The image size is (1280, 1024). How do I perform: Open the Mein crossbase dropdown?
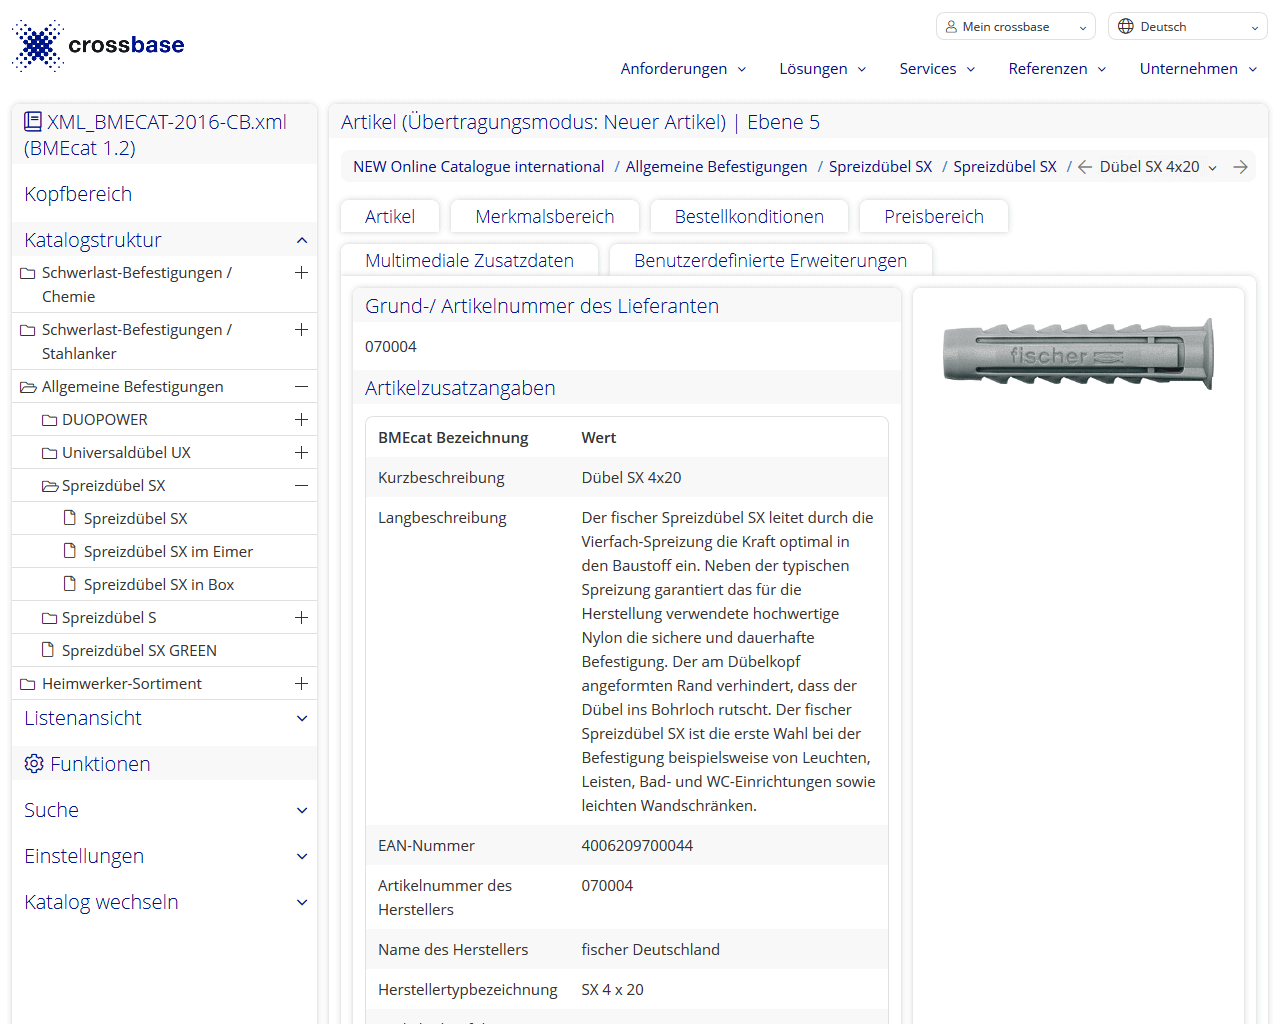1016,27
